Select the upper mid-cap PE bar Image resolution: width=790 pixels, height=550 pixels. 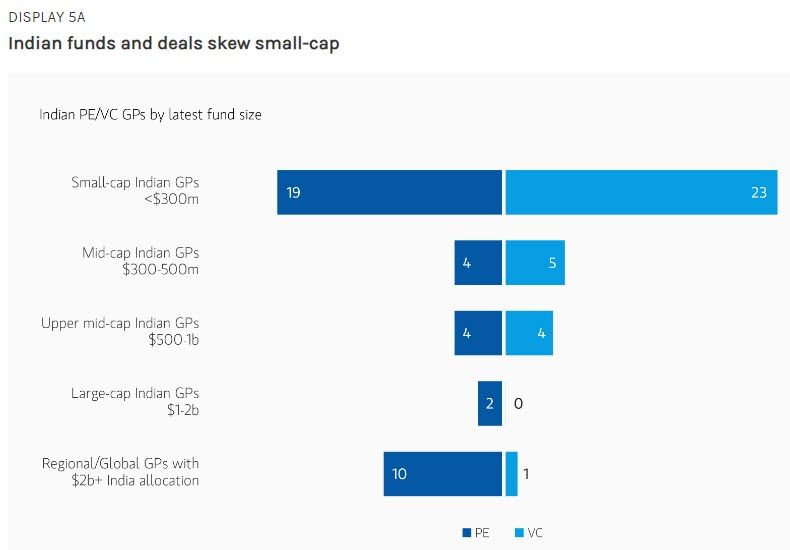(478, 333)
